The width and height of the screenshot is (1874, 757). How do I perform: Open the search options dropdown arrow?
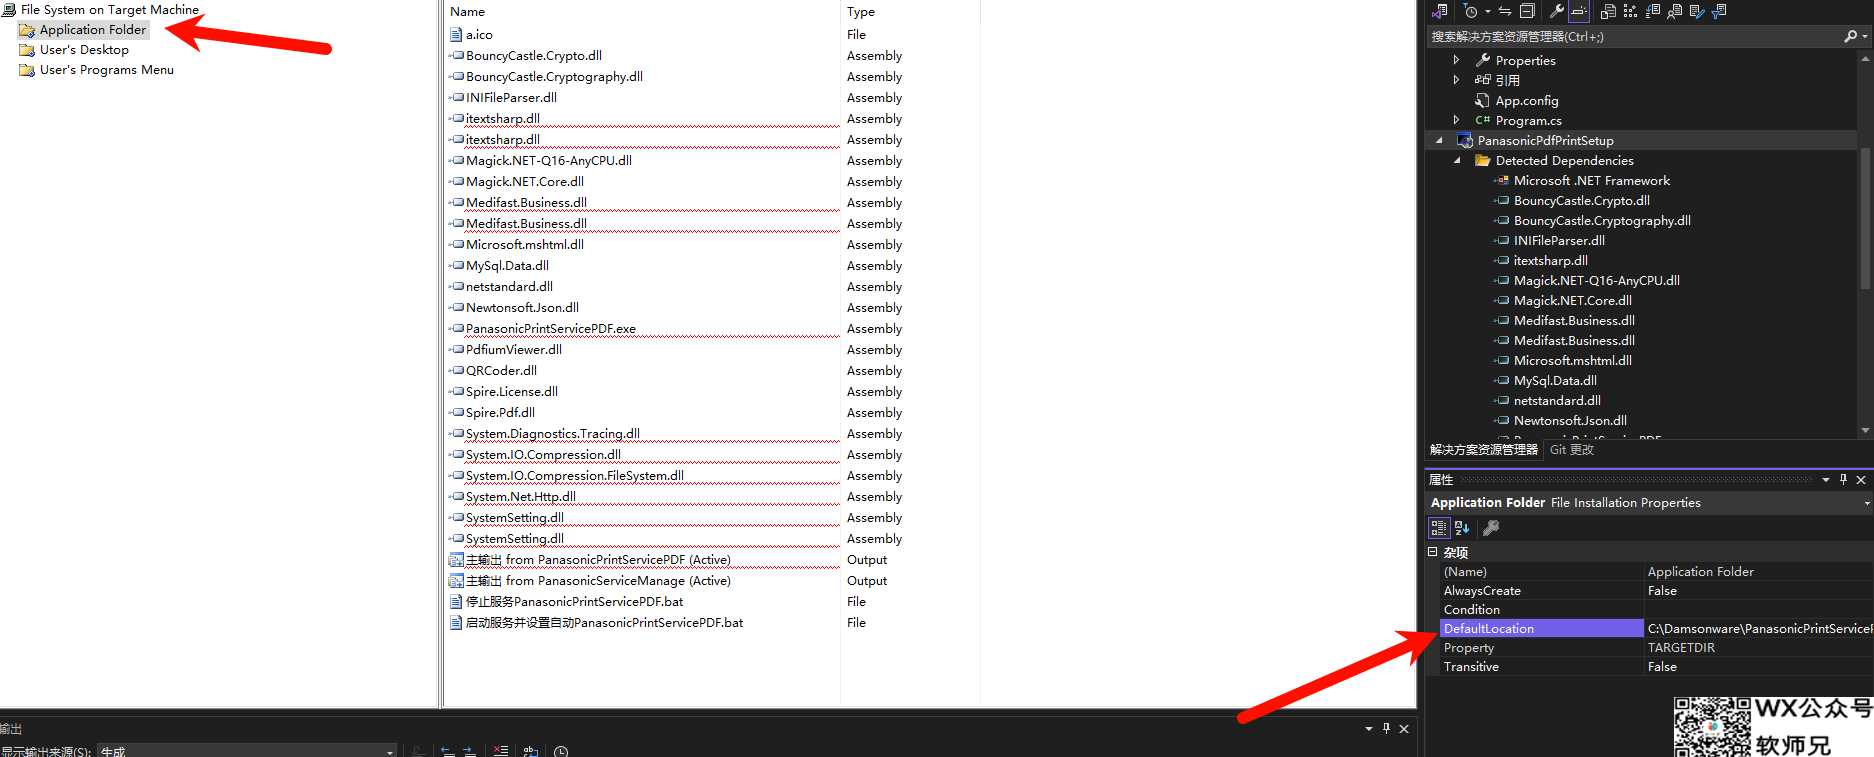pyautogui.click(x=1865, y=36)
